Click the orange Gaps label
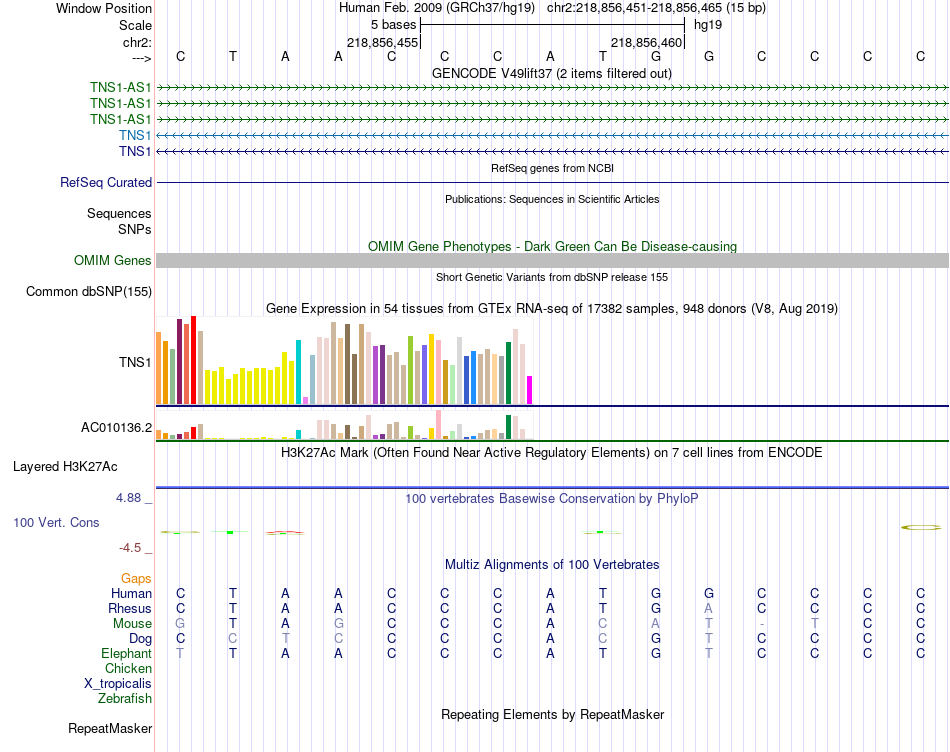Screen dimensions: 950x752 click(136, 579)
